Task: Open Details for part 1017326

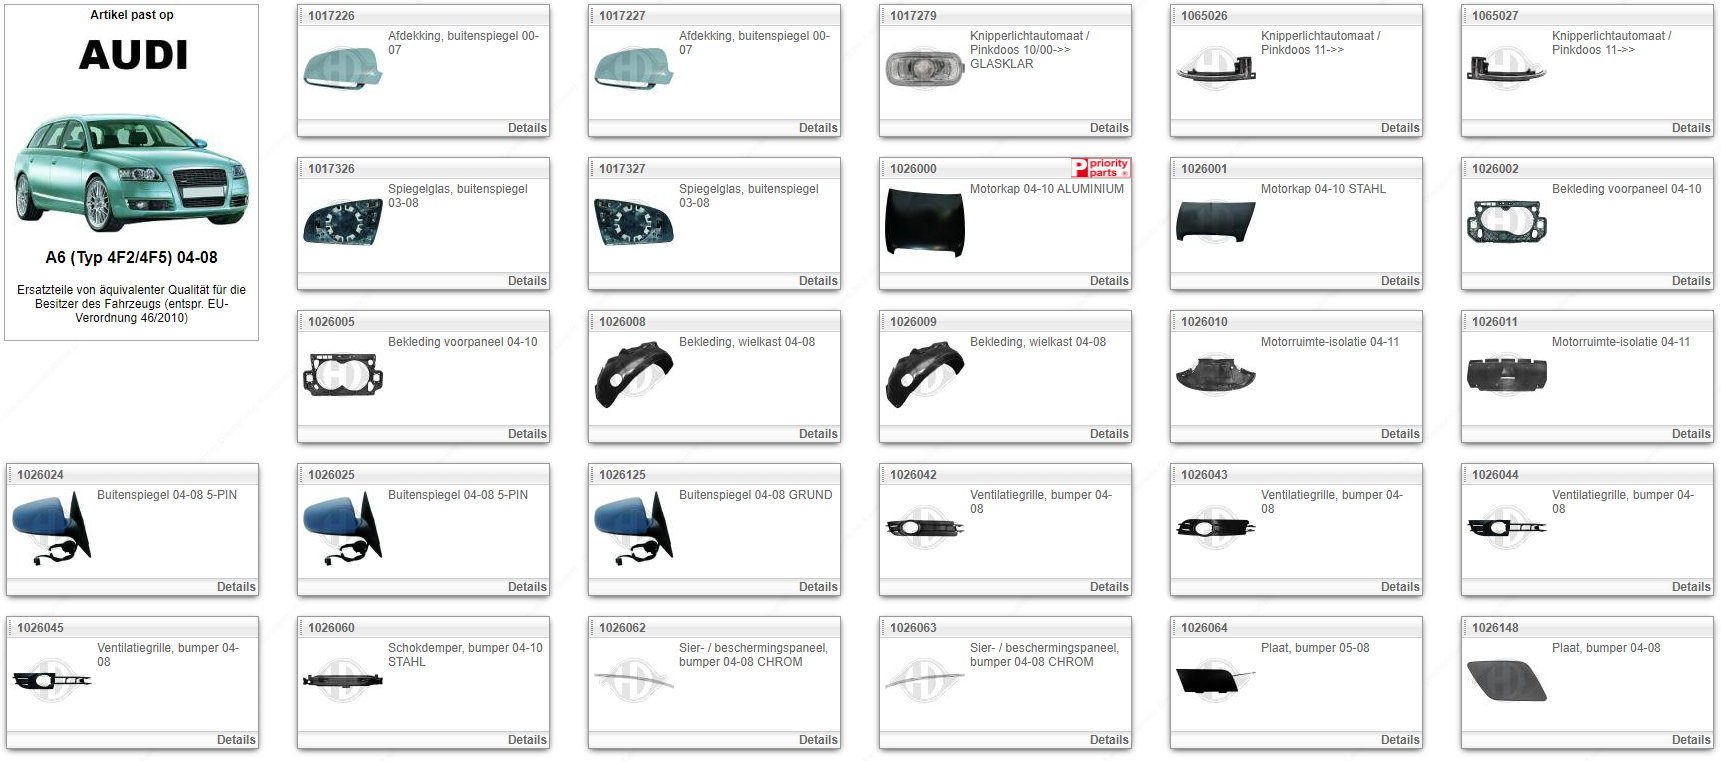Action: (x=527, y=281)
